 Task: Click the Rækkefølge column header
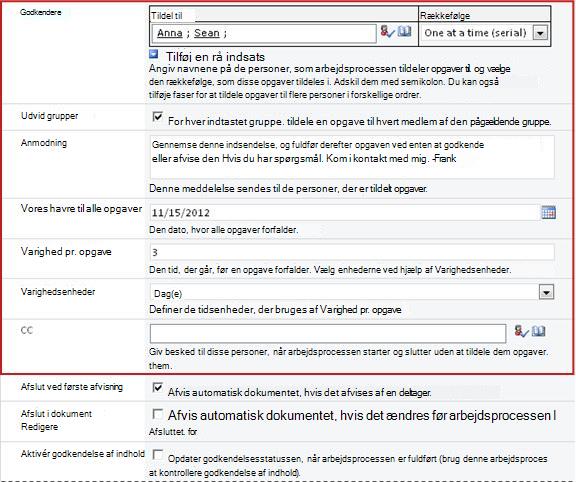[x=445, y=16]
